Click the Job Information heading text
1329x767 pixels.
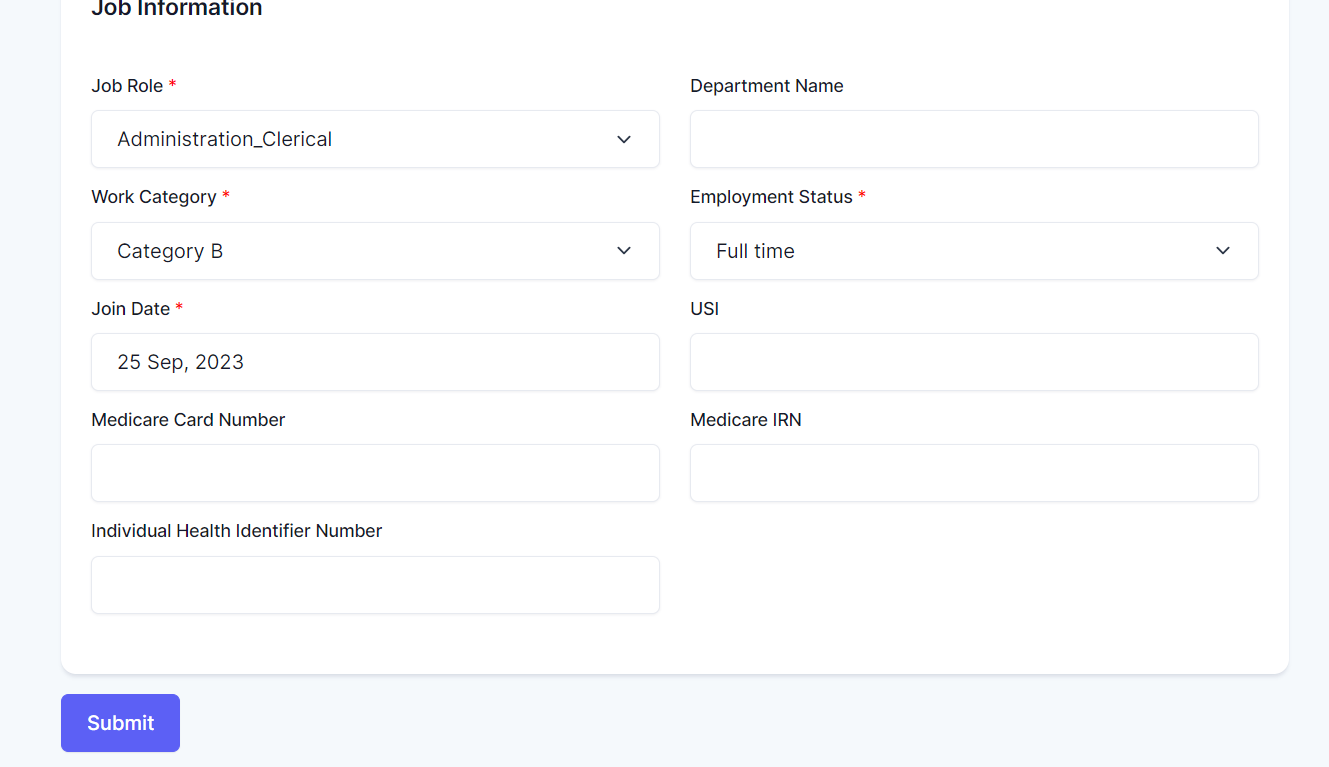click(x=177, y=8)
